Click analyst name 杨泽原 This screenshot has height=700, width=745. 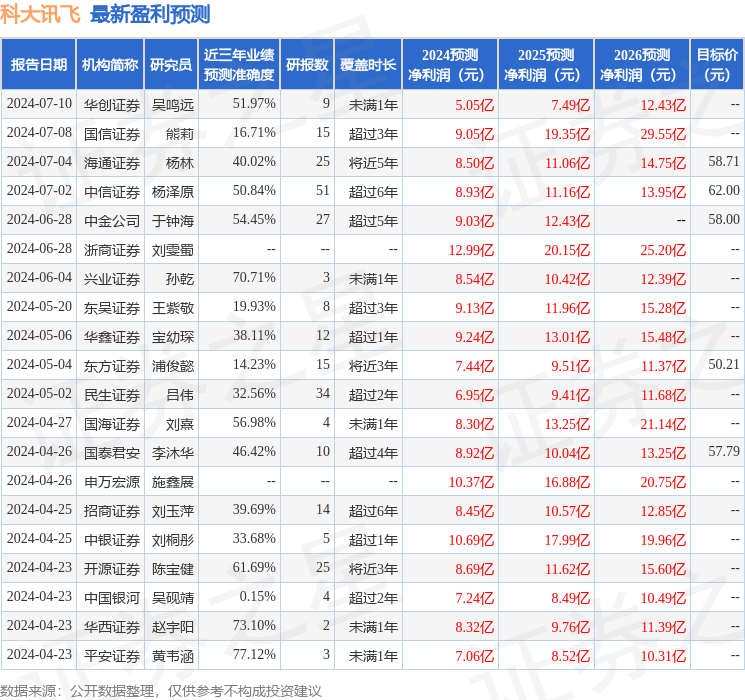(x=173, y=192)
